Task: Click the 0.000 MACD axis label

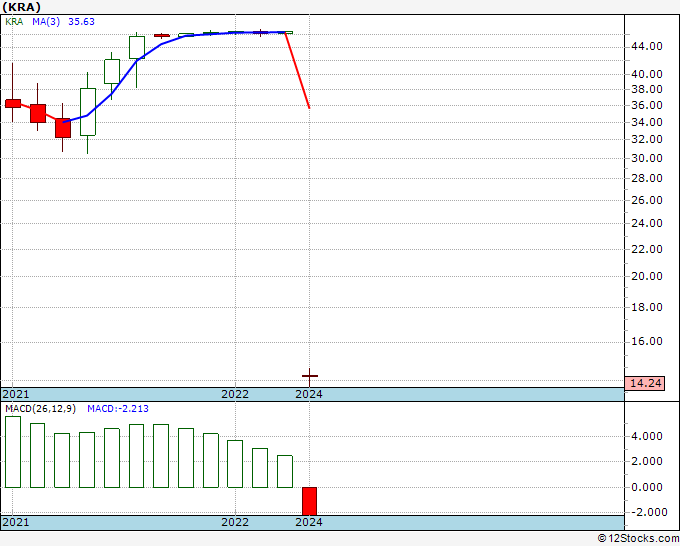Action: 647,487
